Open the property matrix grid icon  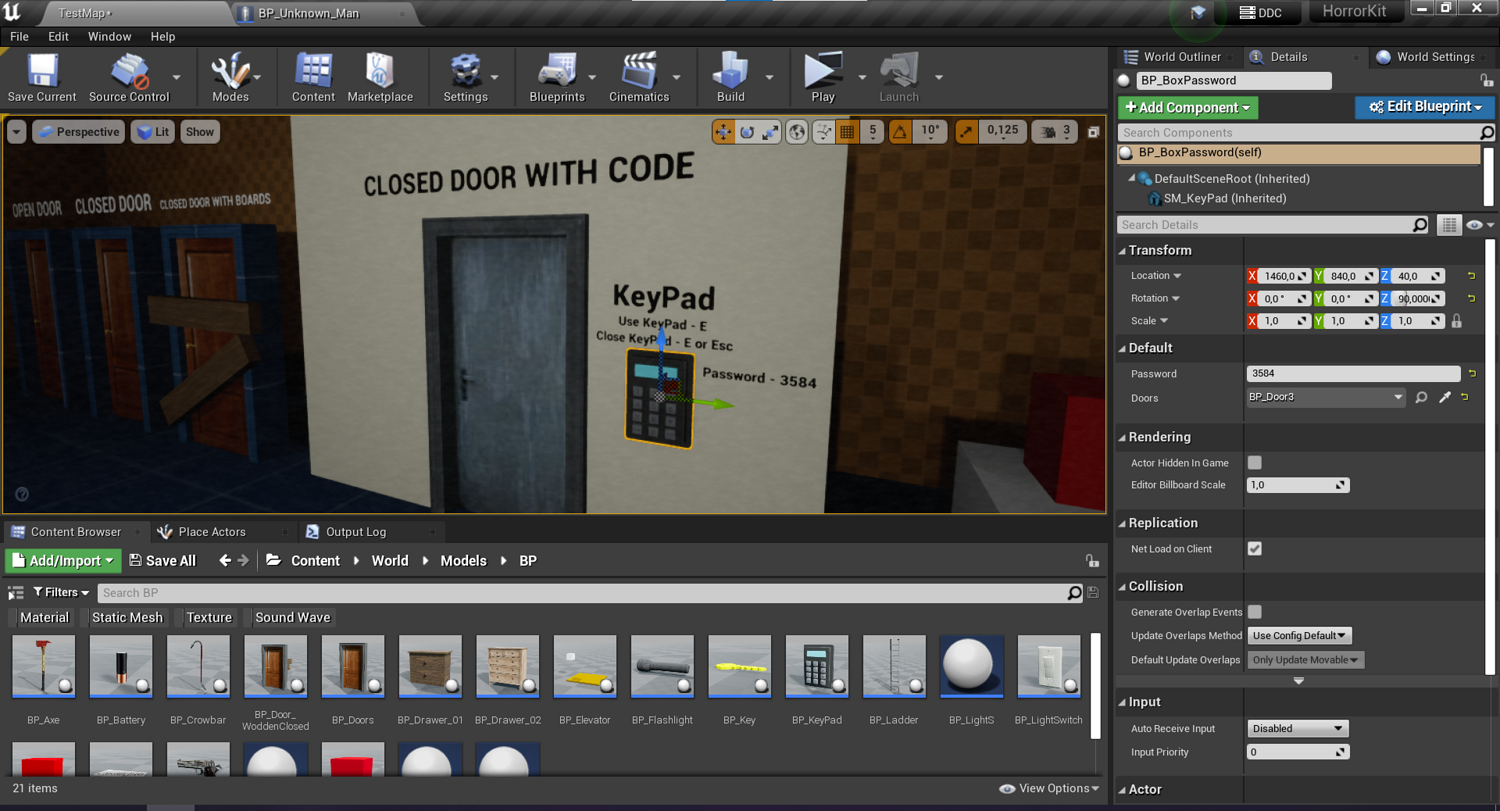tap(1448, 225)
